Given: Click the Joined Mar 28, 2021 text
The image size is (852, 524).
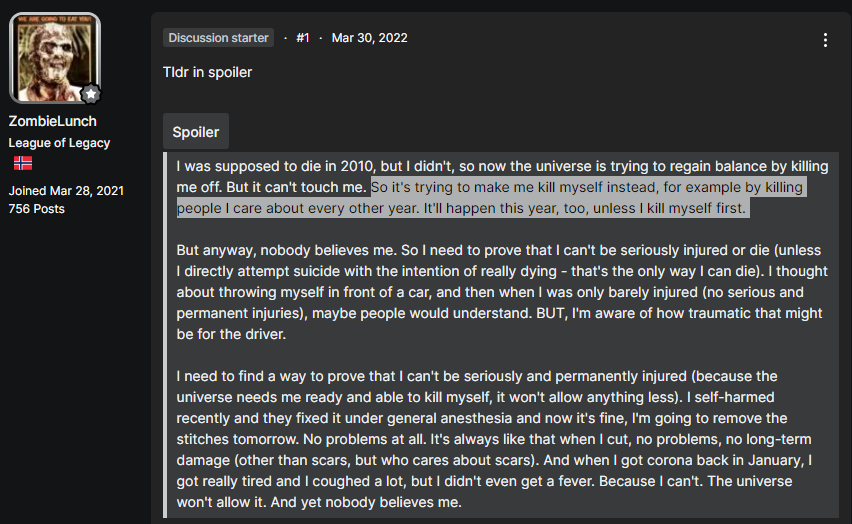Looking at the screenshot, I should coord(66,191).
